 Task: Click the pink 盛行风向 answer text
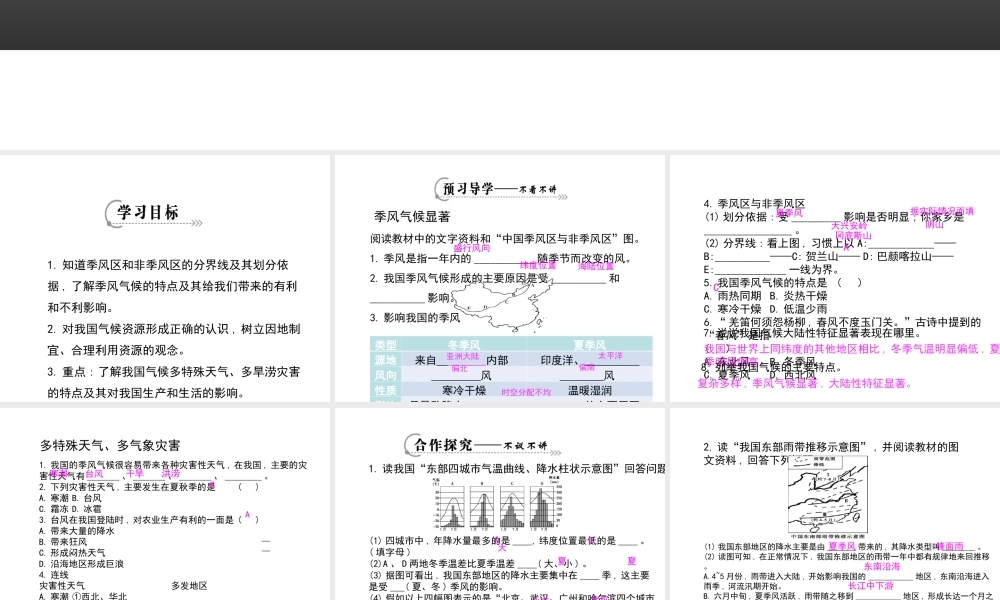pyautogui.click(x=472, y=247)
